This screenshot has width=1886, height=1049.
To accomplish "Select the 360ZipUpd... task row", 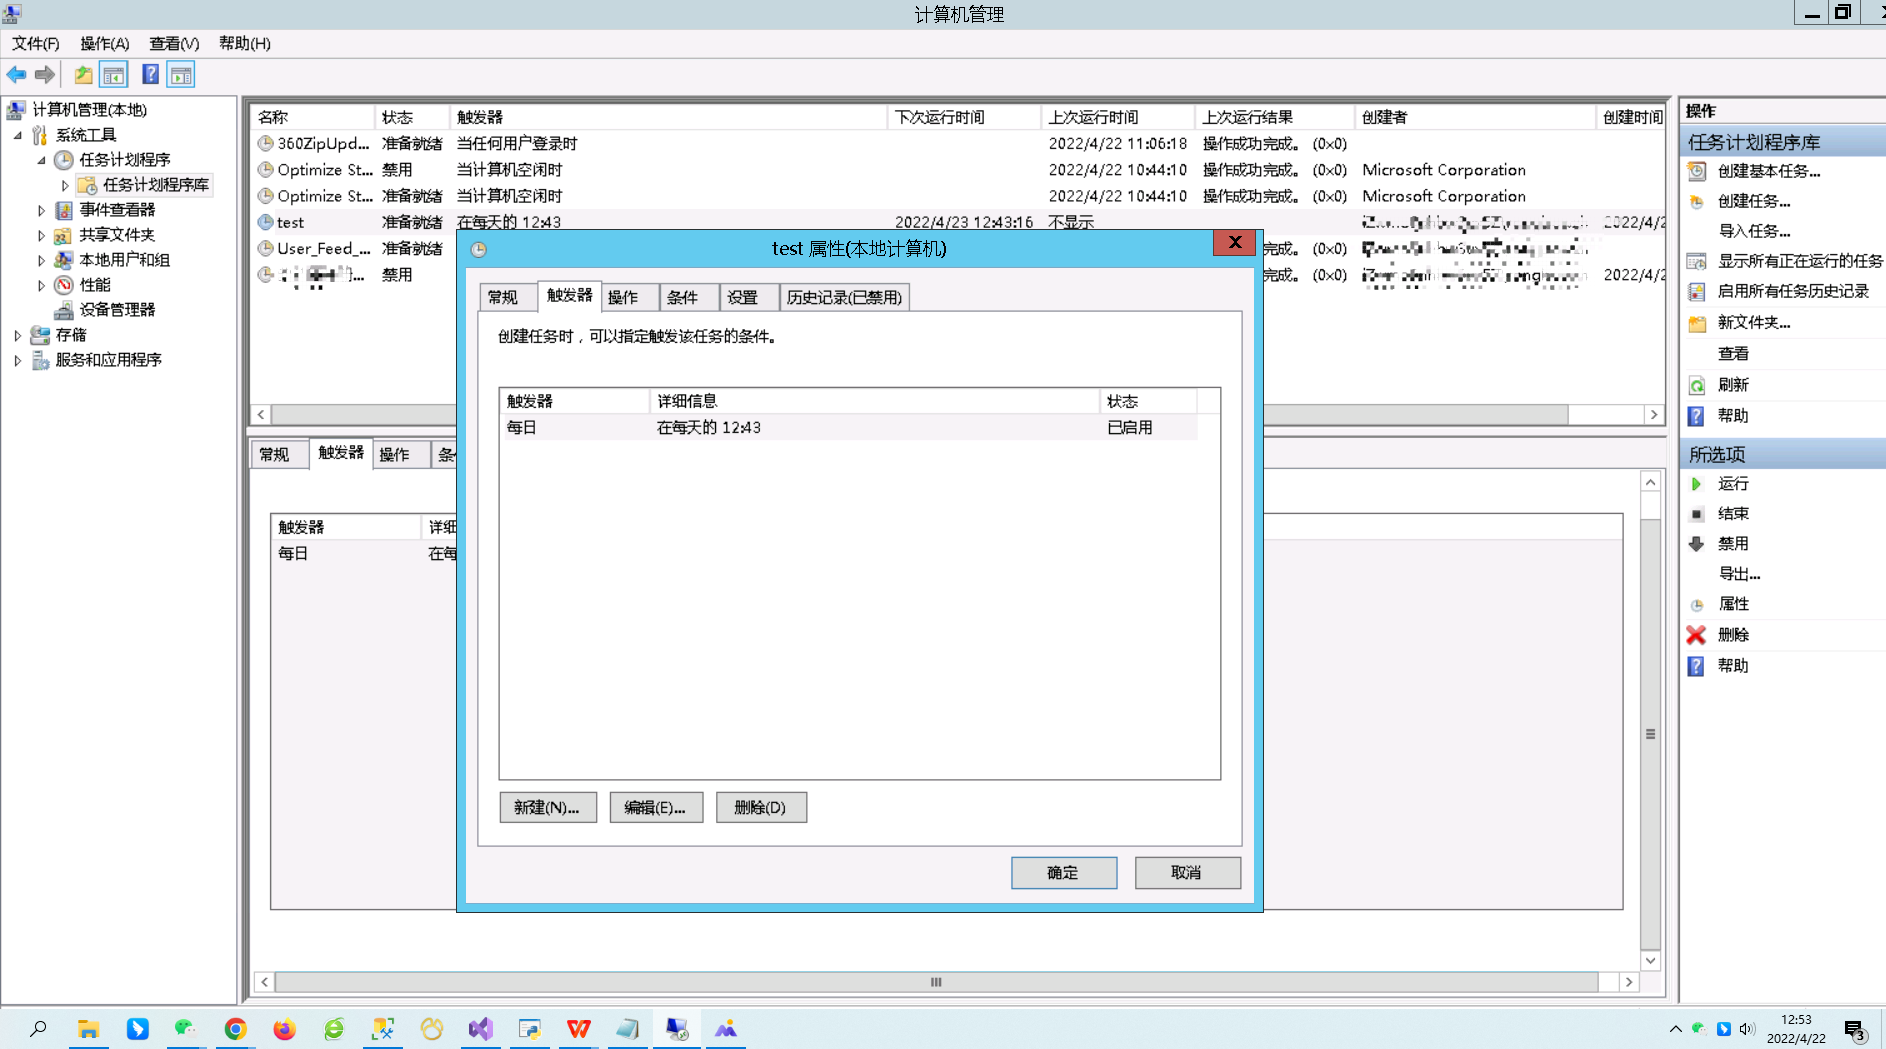I will pyautogui.click(x=958, y=144).
